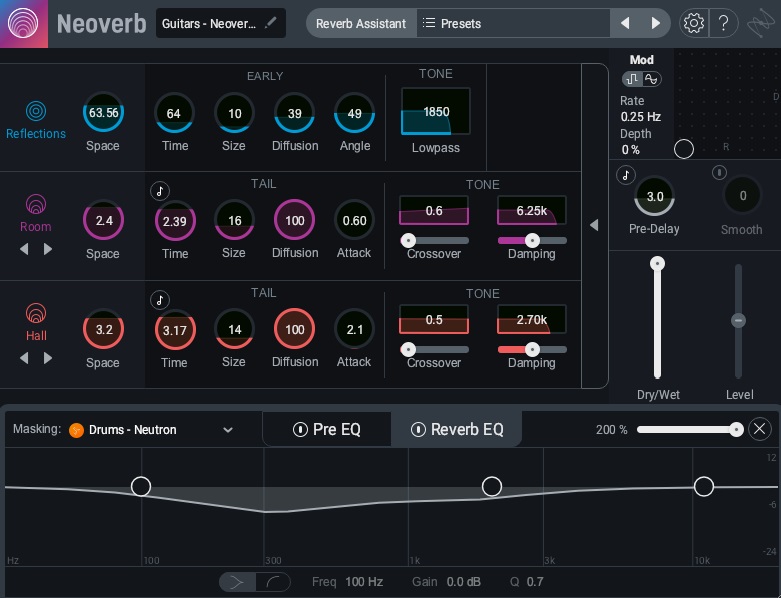Viewport: 781px width, 598px height.
Task: Select the middle EQ node near 2k
Action: [492, 486]
